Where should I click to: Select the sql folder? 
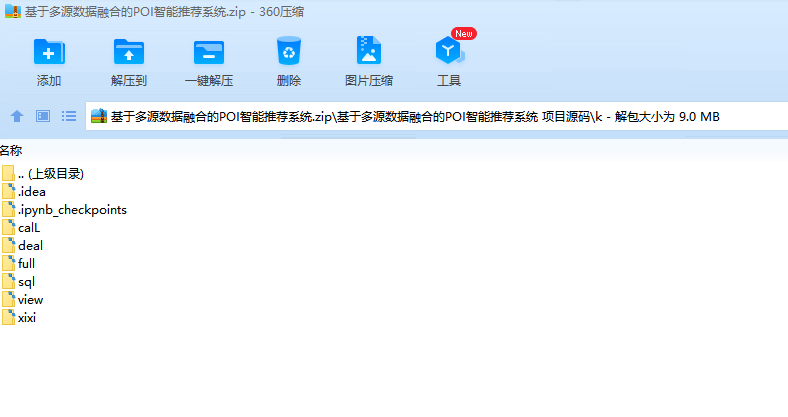click(26, 282)
